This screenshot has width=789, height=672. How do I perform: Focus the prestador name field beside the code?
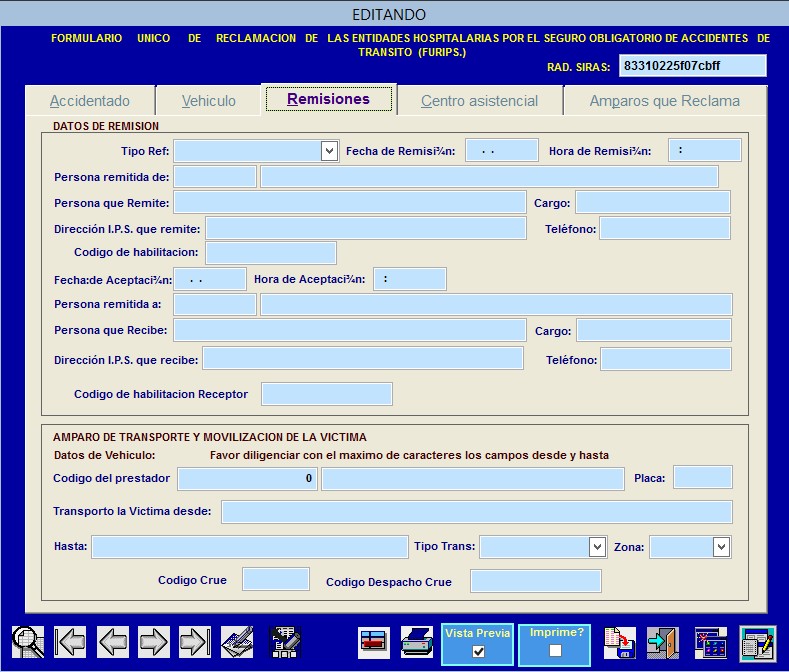[473, 479]
